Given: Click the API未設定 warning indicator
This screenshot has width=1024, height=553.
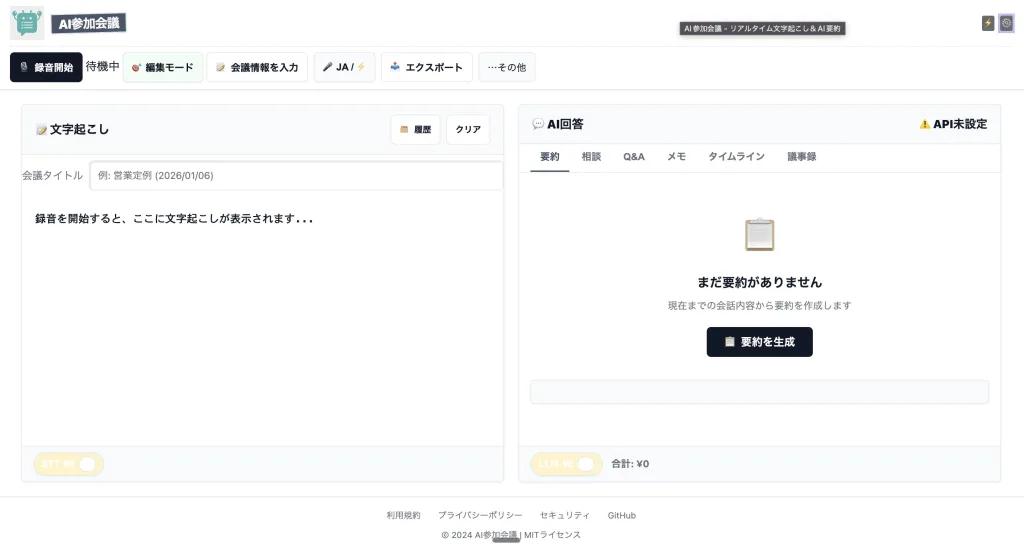Looking at the screenshot, I should point(953,124).
